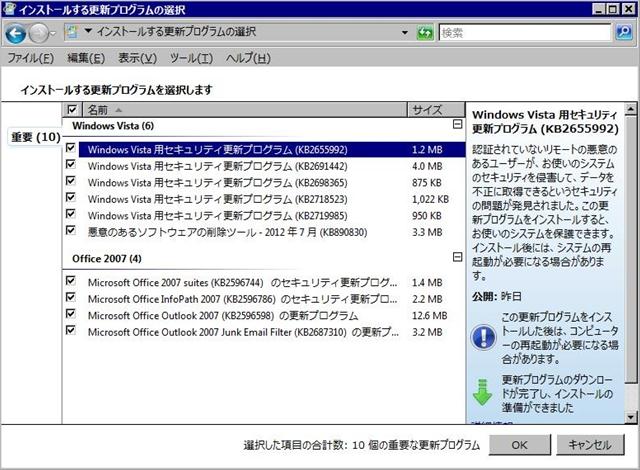Uncheck the KB2698365 update checkbox
The image size is (640, 470).
[71, 180]
